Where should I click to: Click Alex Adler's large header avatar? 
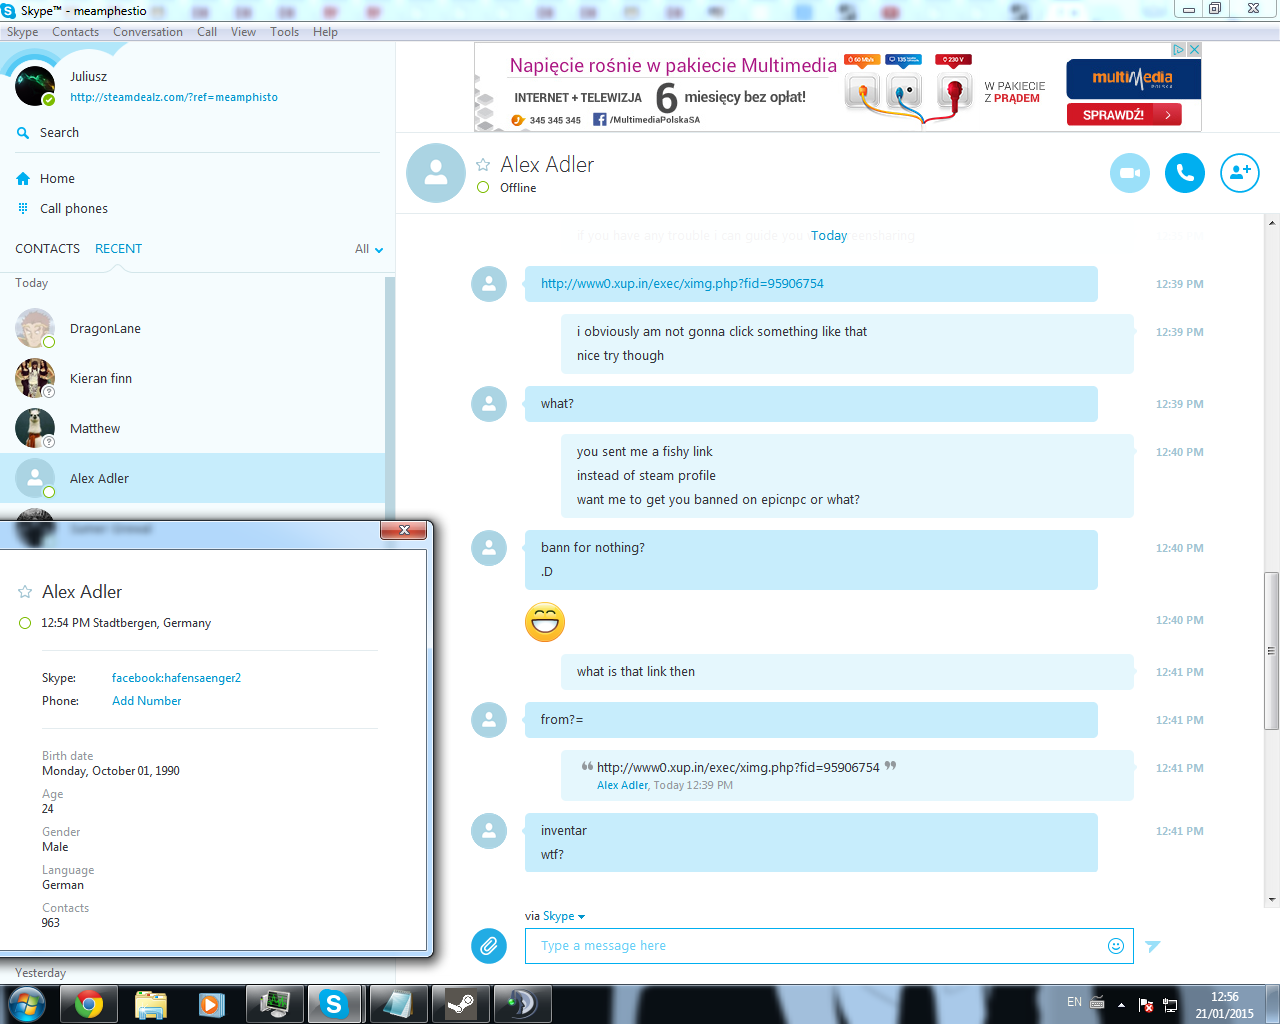pos(436,173)
